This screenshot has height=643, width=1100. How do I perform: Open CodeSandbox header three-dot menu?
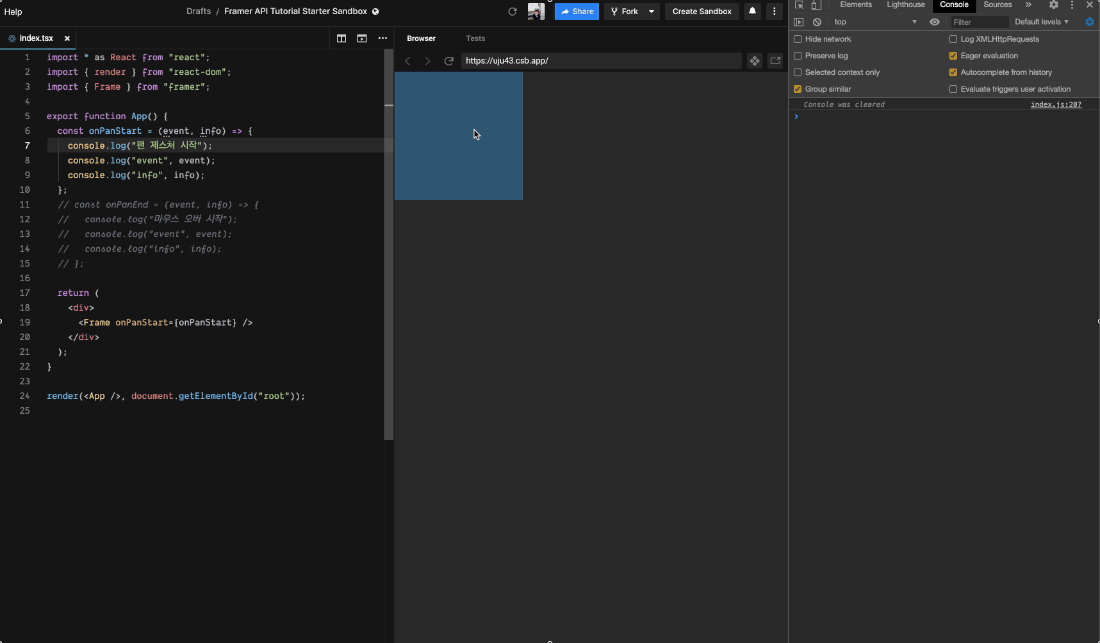[774, 11]
